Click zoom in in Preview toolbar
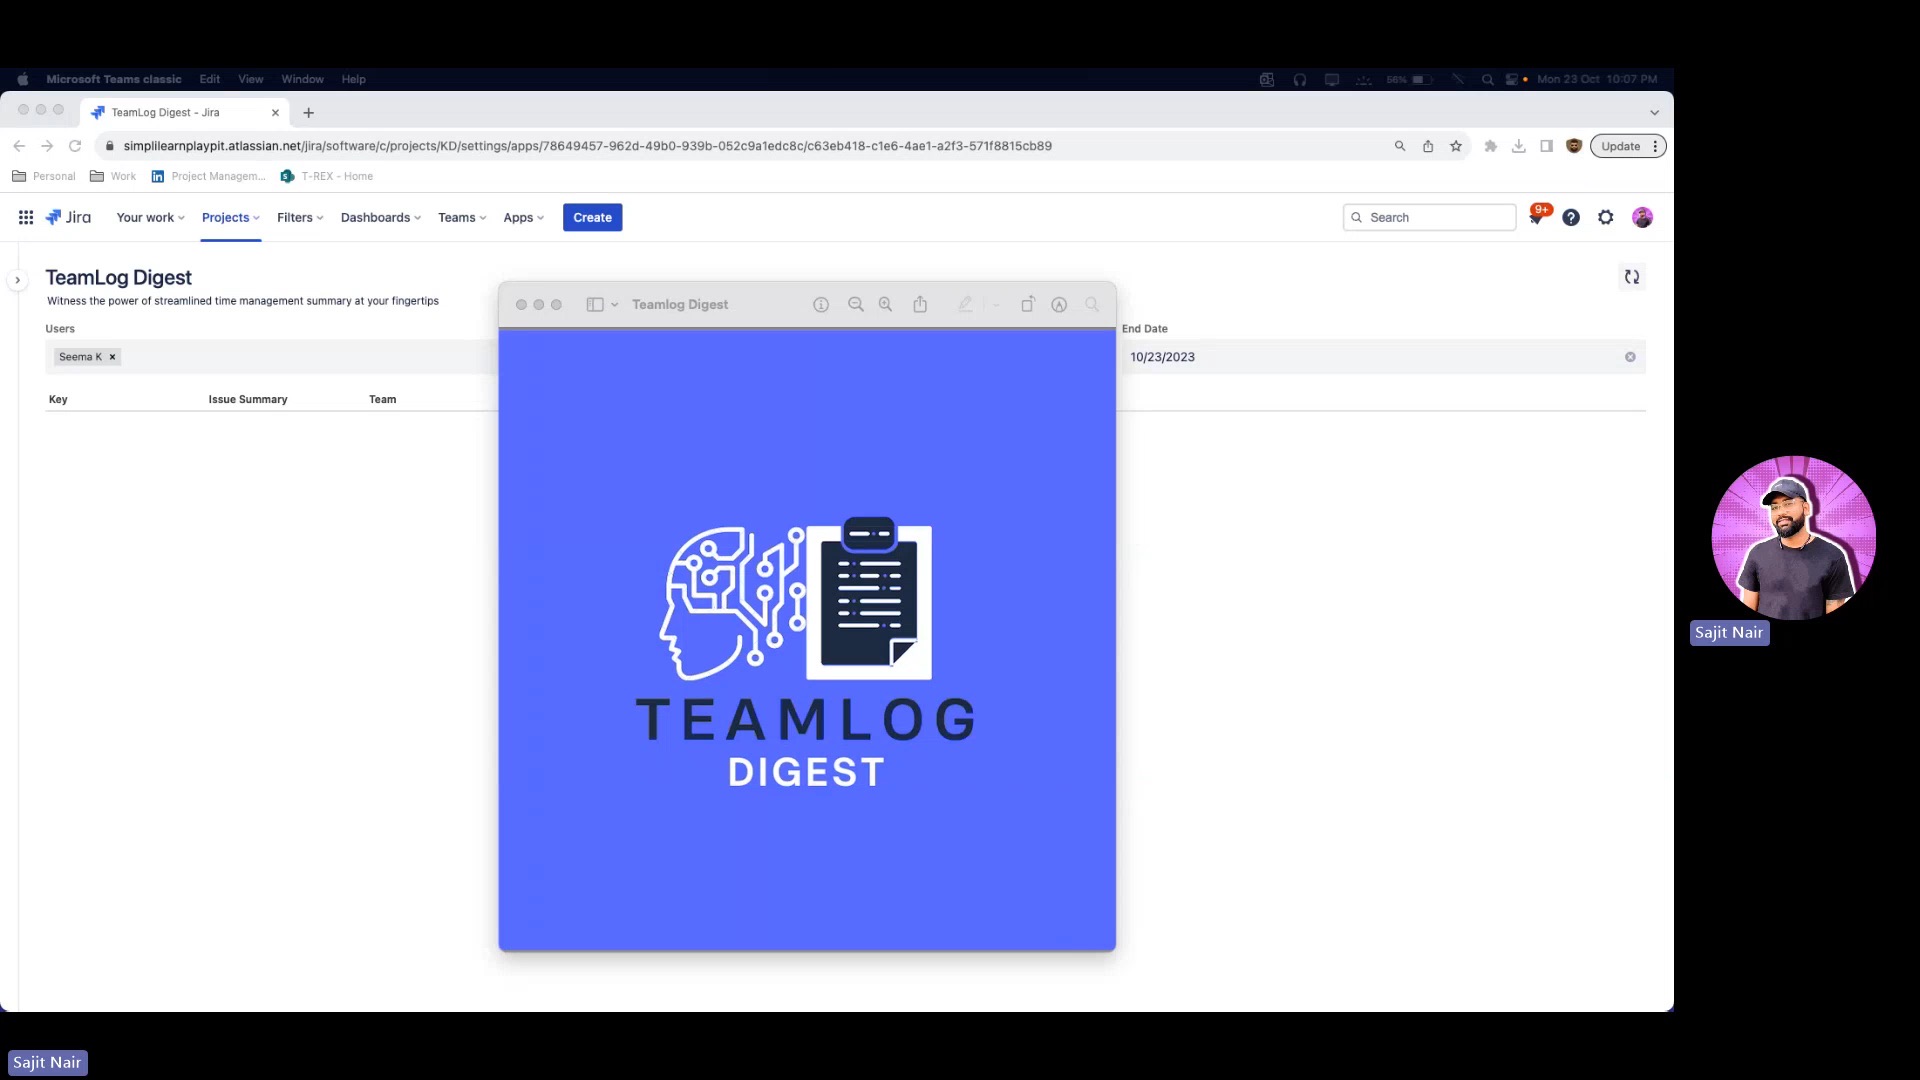This screenshot has height=1080, width=1920. pos(885,304)
